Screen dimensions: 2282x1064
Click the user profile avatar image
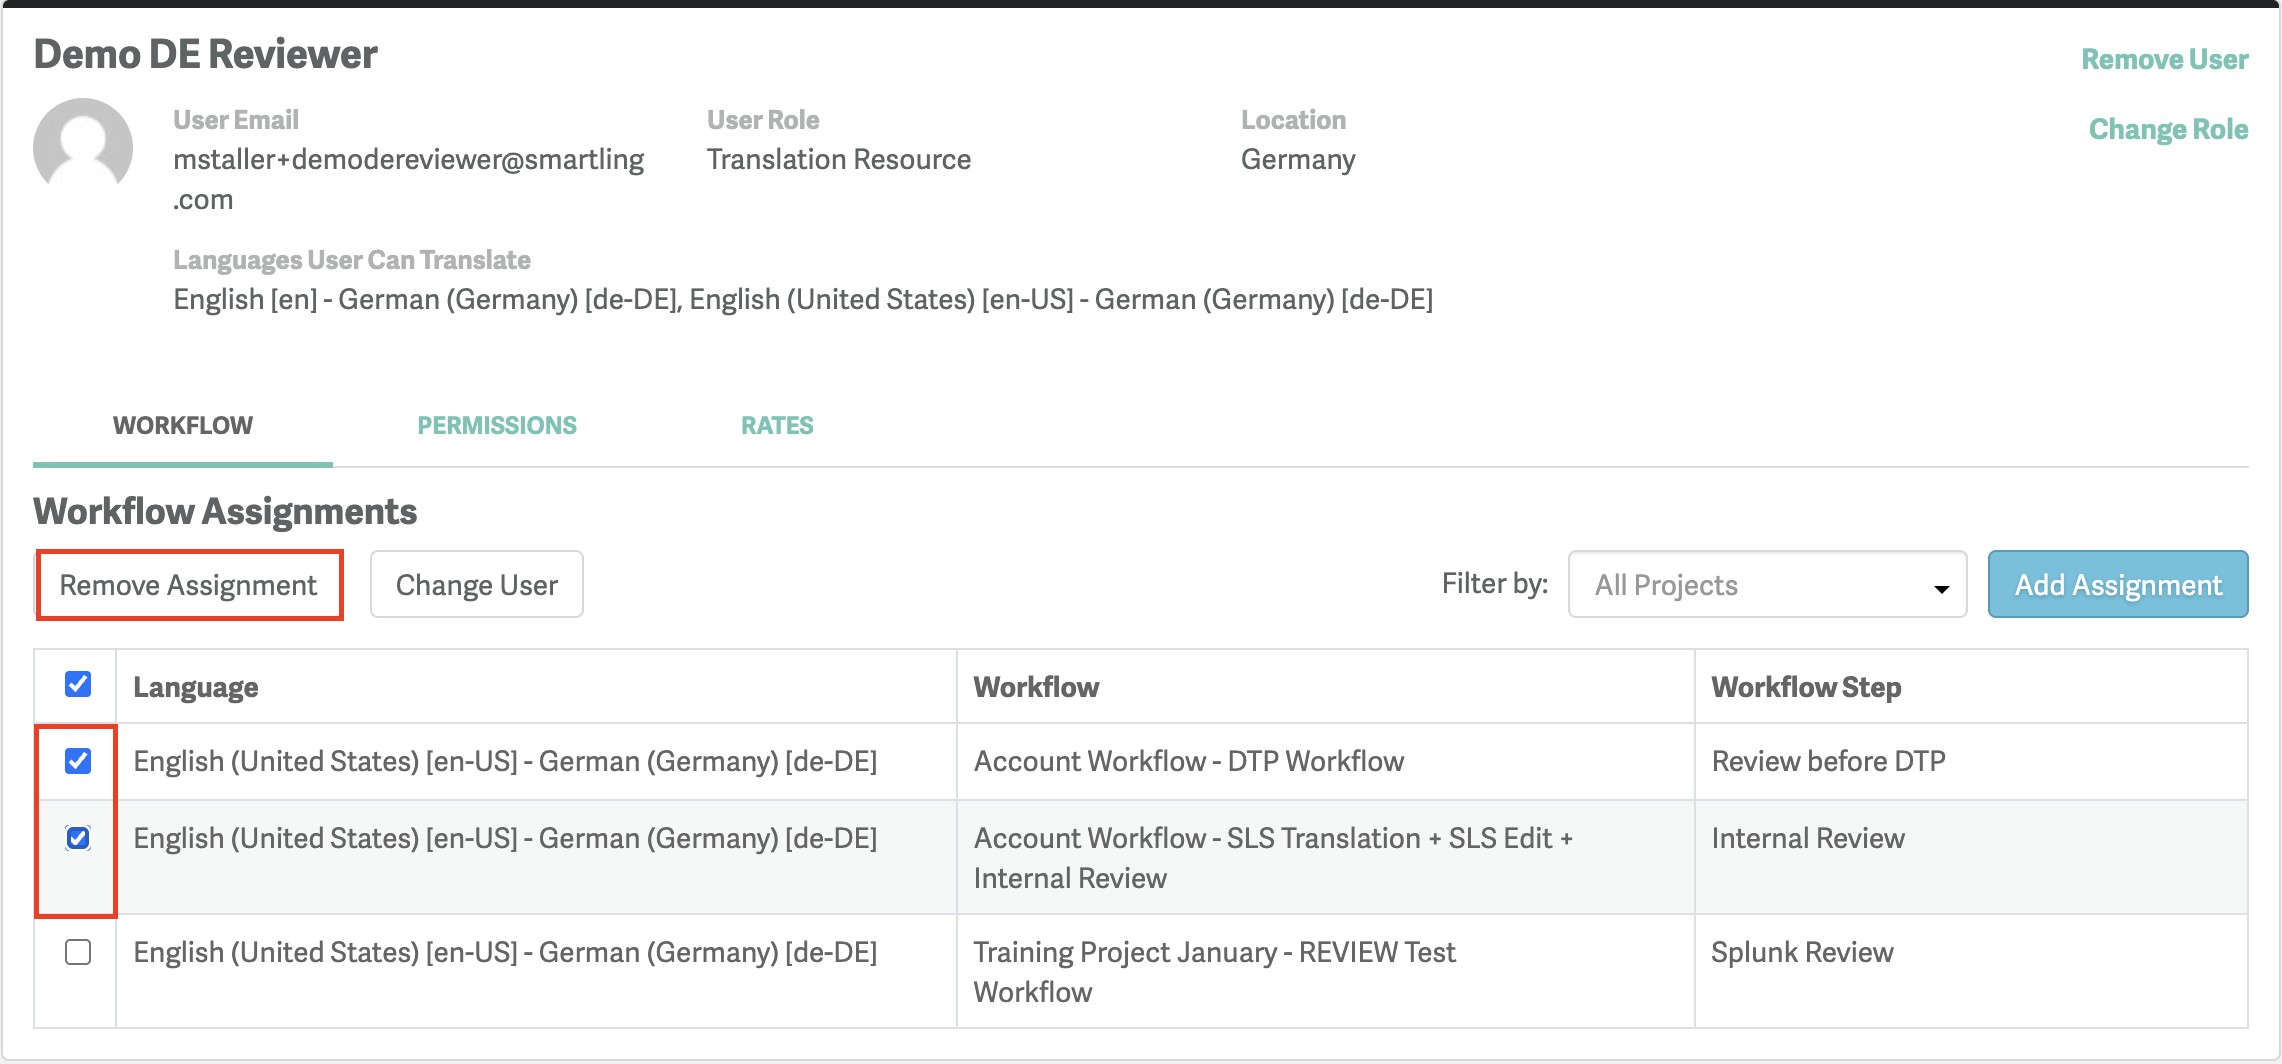coord(83,147)
